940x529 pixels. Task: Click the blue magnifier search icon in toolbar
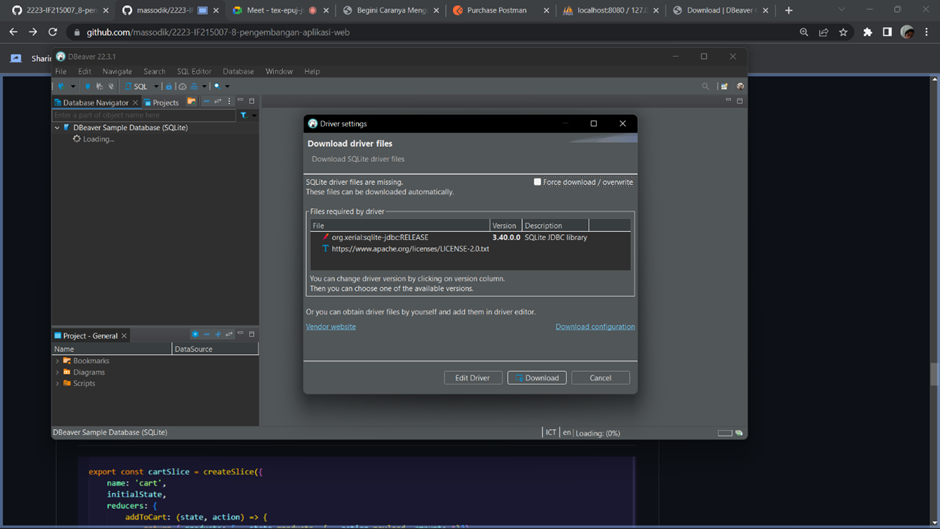click(x=217, y=86)
